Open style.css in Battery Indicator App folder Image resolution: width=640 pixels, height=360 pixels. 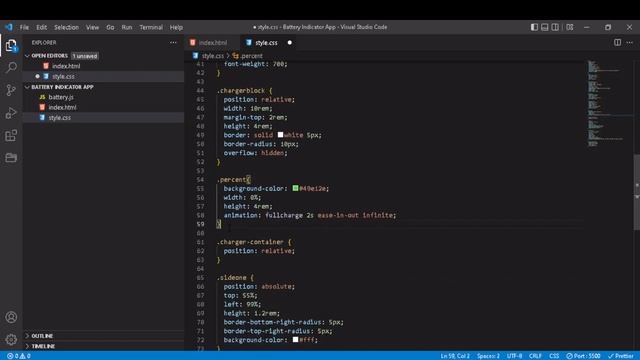[x=103, y=118]
